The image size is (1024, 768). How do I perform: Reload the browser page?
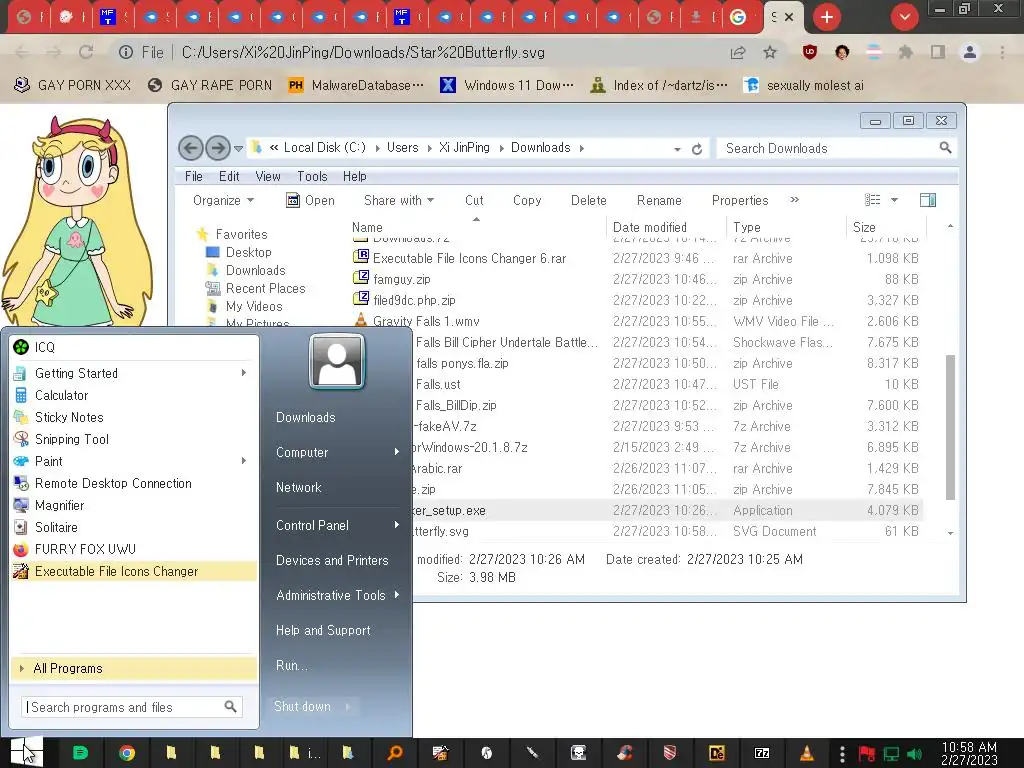(x=86, y=52)
